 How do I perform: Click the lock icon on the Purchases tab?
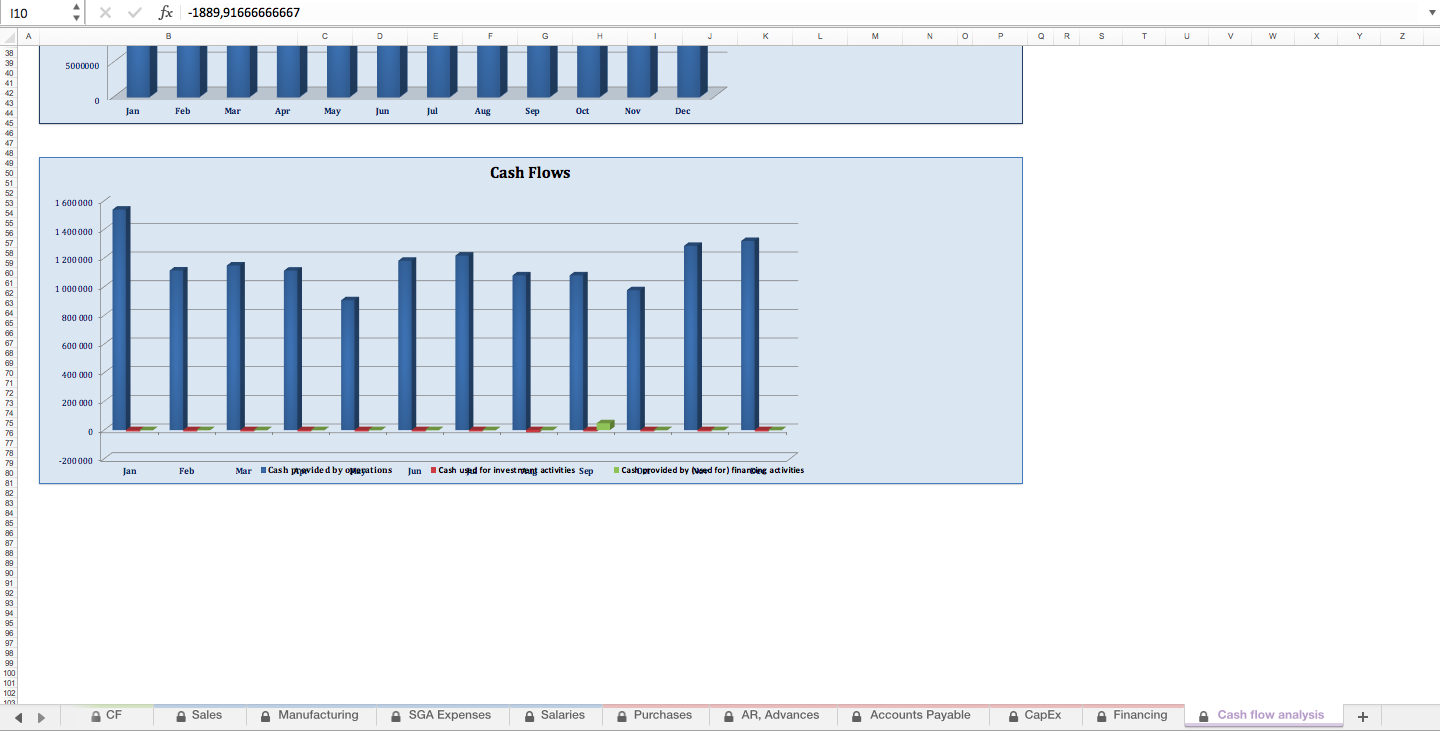(619, 715)
